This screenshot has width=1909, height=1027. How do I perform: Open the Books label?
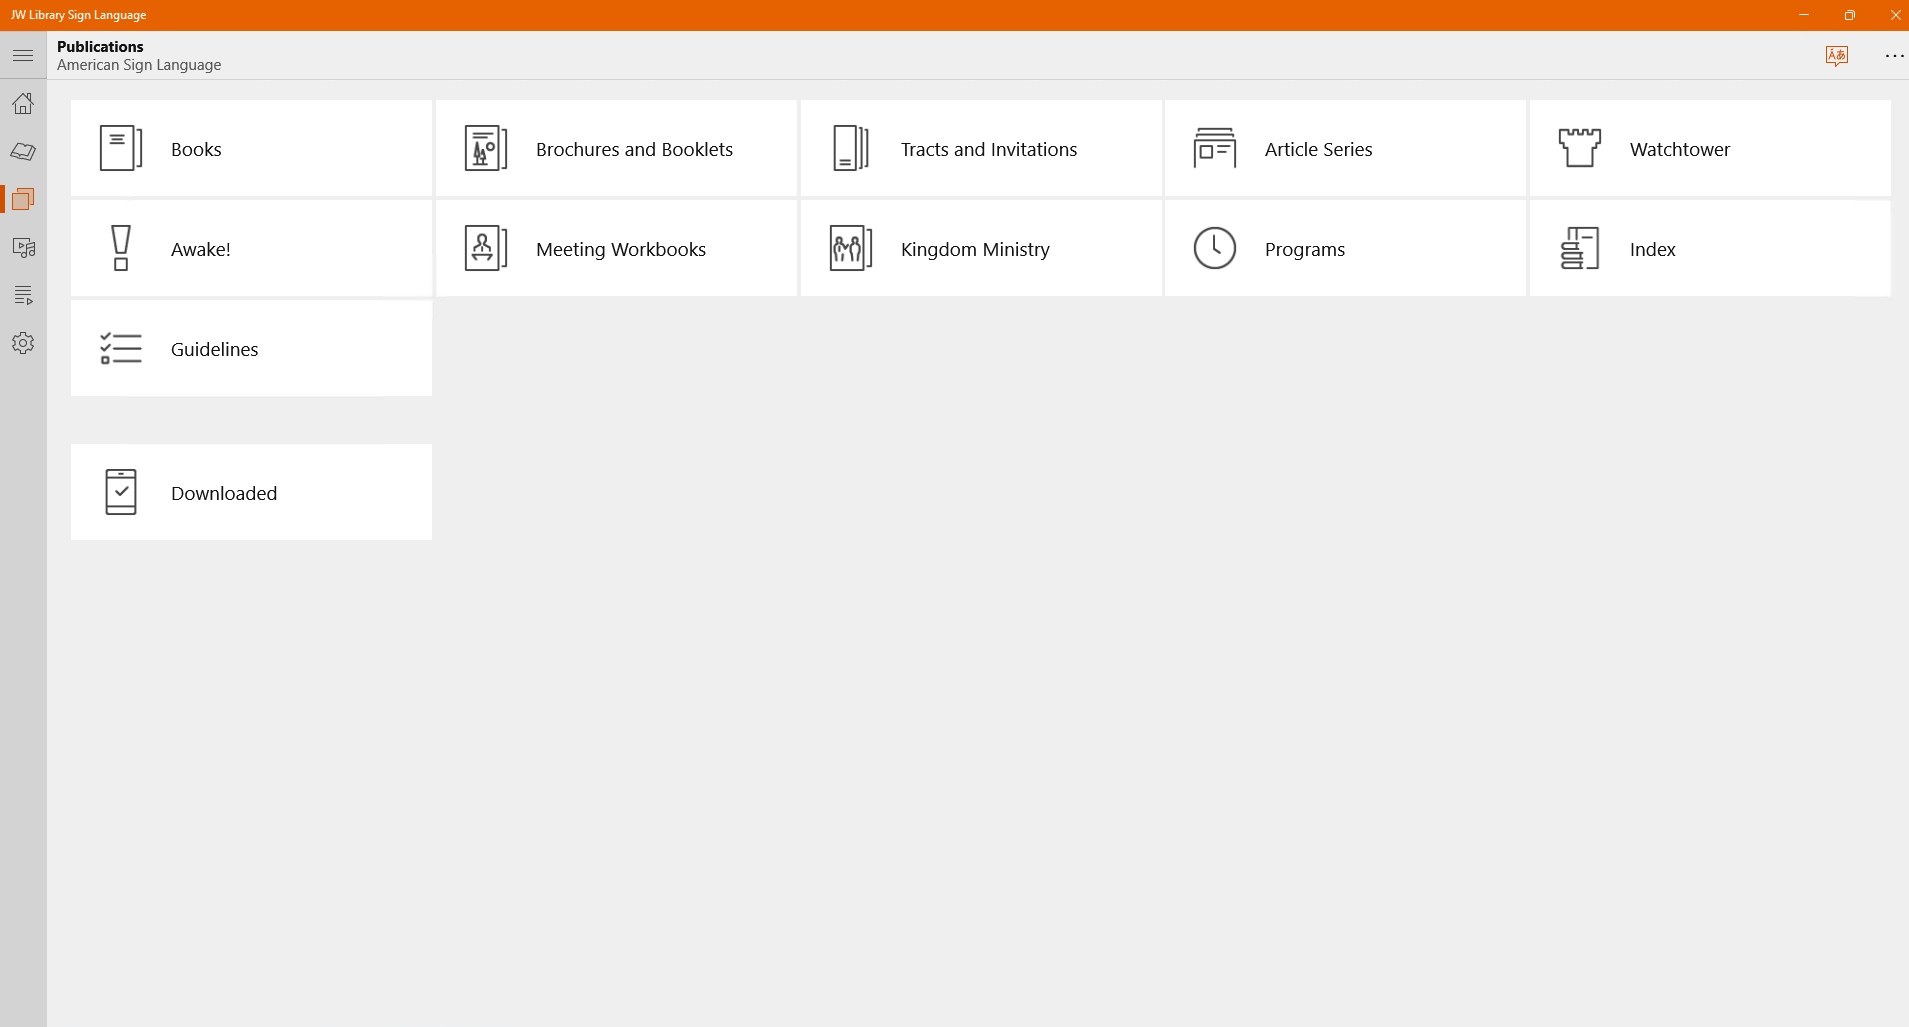pos(196,149)
